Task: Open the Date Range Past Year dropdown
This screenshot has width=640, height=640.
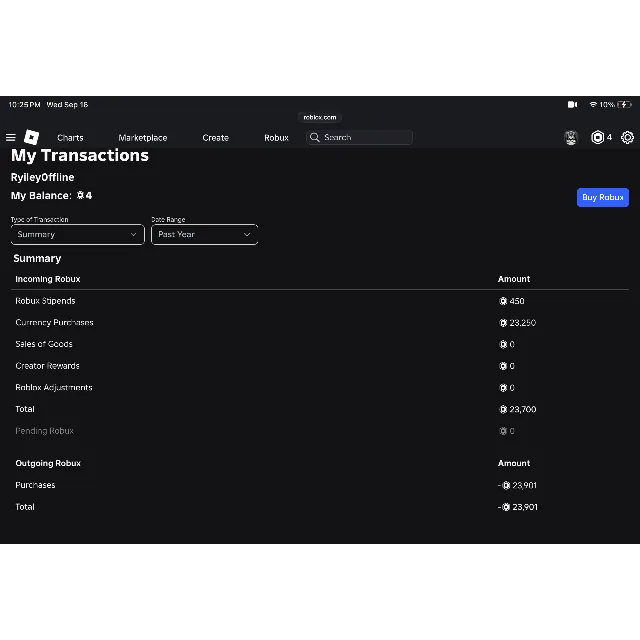Action: click(204, 235)
